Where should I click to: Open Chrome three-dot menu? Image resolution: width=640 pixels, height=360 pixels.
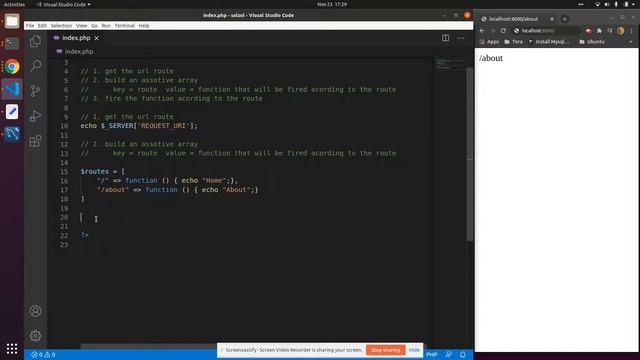[x=631, y=31]
